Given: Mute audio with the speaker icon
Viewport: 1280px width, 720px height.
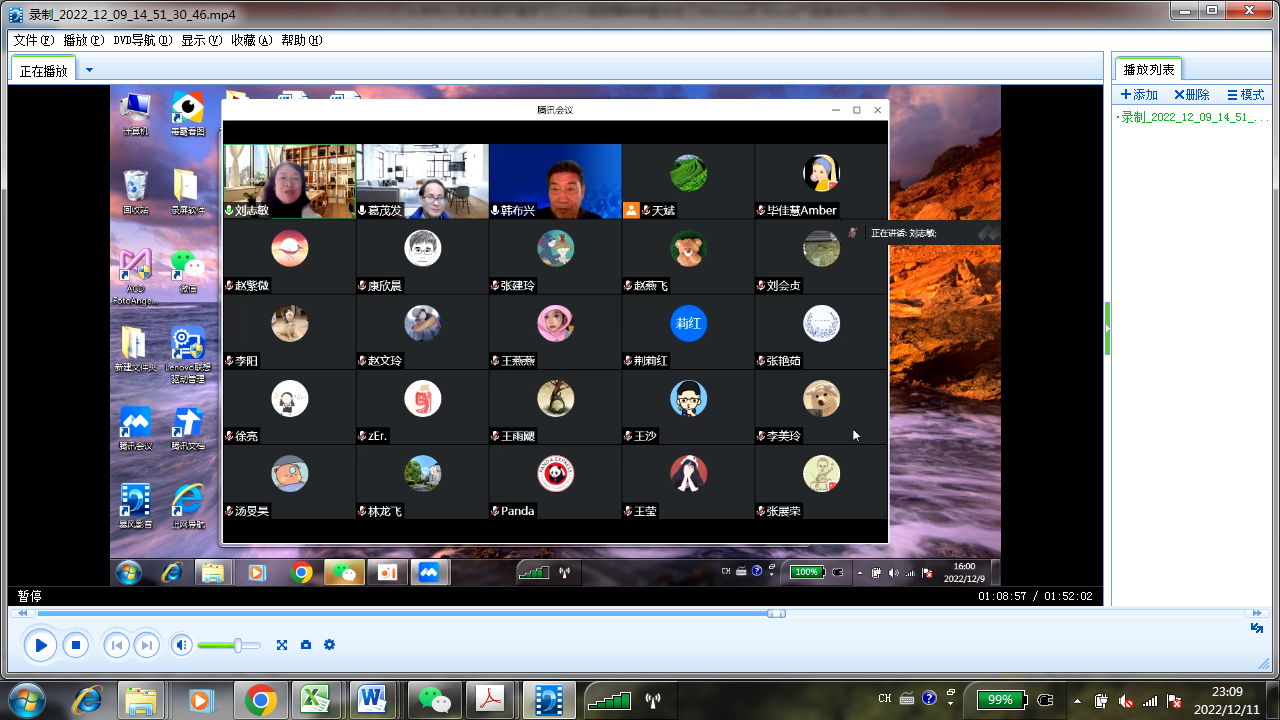Looking at the screenshot, I should coord(181,645).
